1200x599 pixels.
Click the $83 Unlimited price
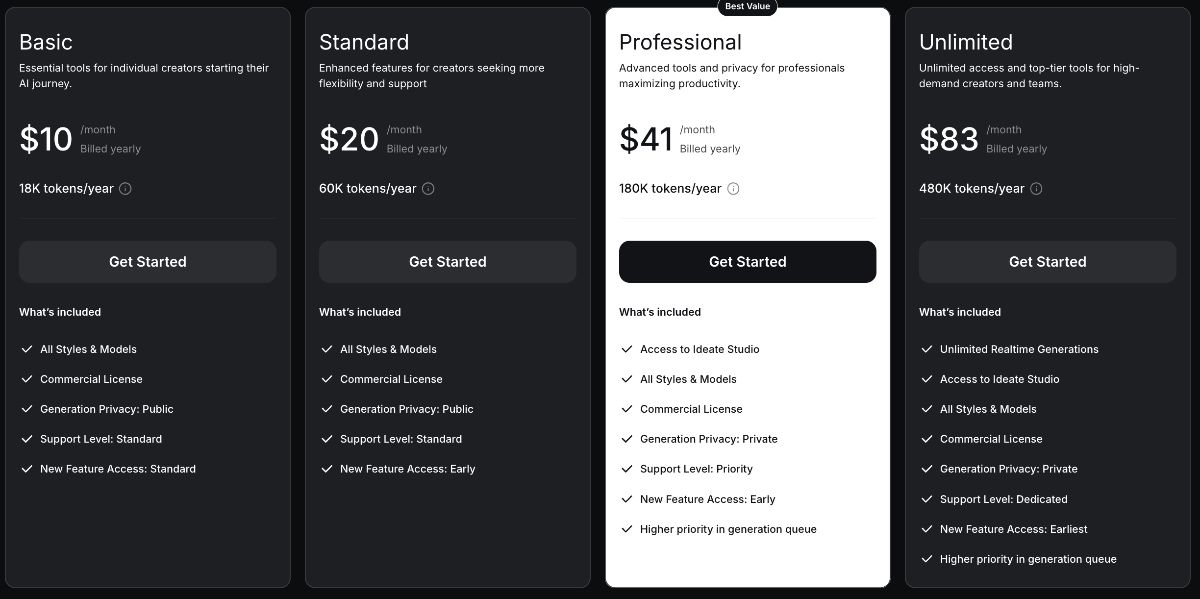pyautogui.click(x=949, y=139)
